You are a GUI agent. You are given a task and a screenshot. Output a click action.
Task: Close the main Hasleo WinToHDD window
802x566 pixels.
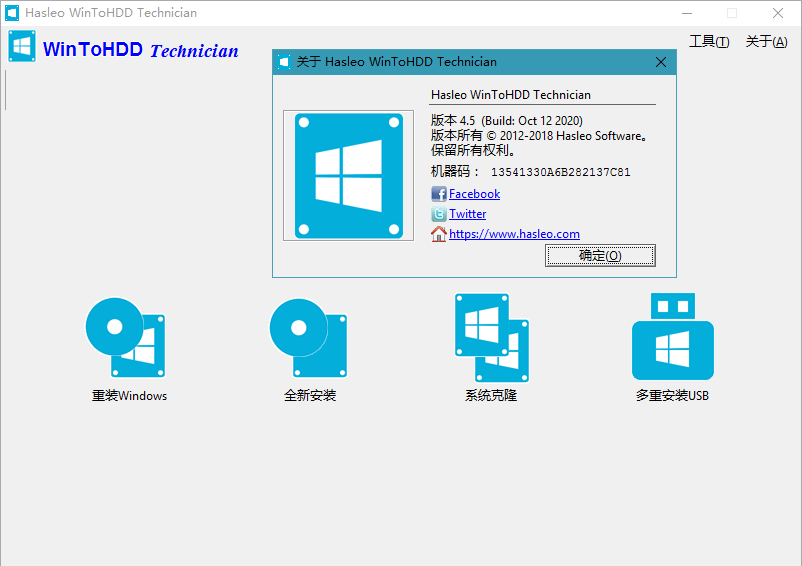coord(778,13)
